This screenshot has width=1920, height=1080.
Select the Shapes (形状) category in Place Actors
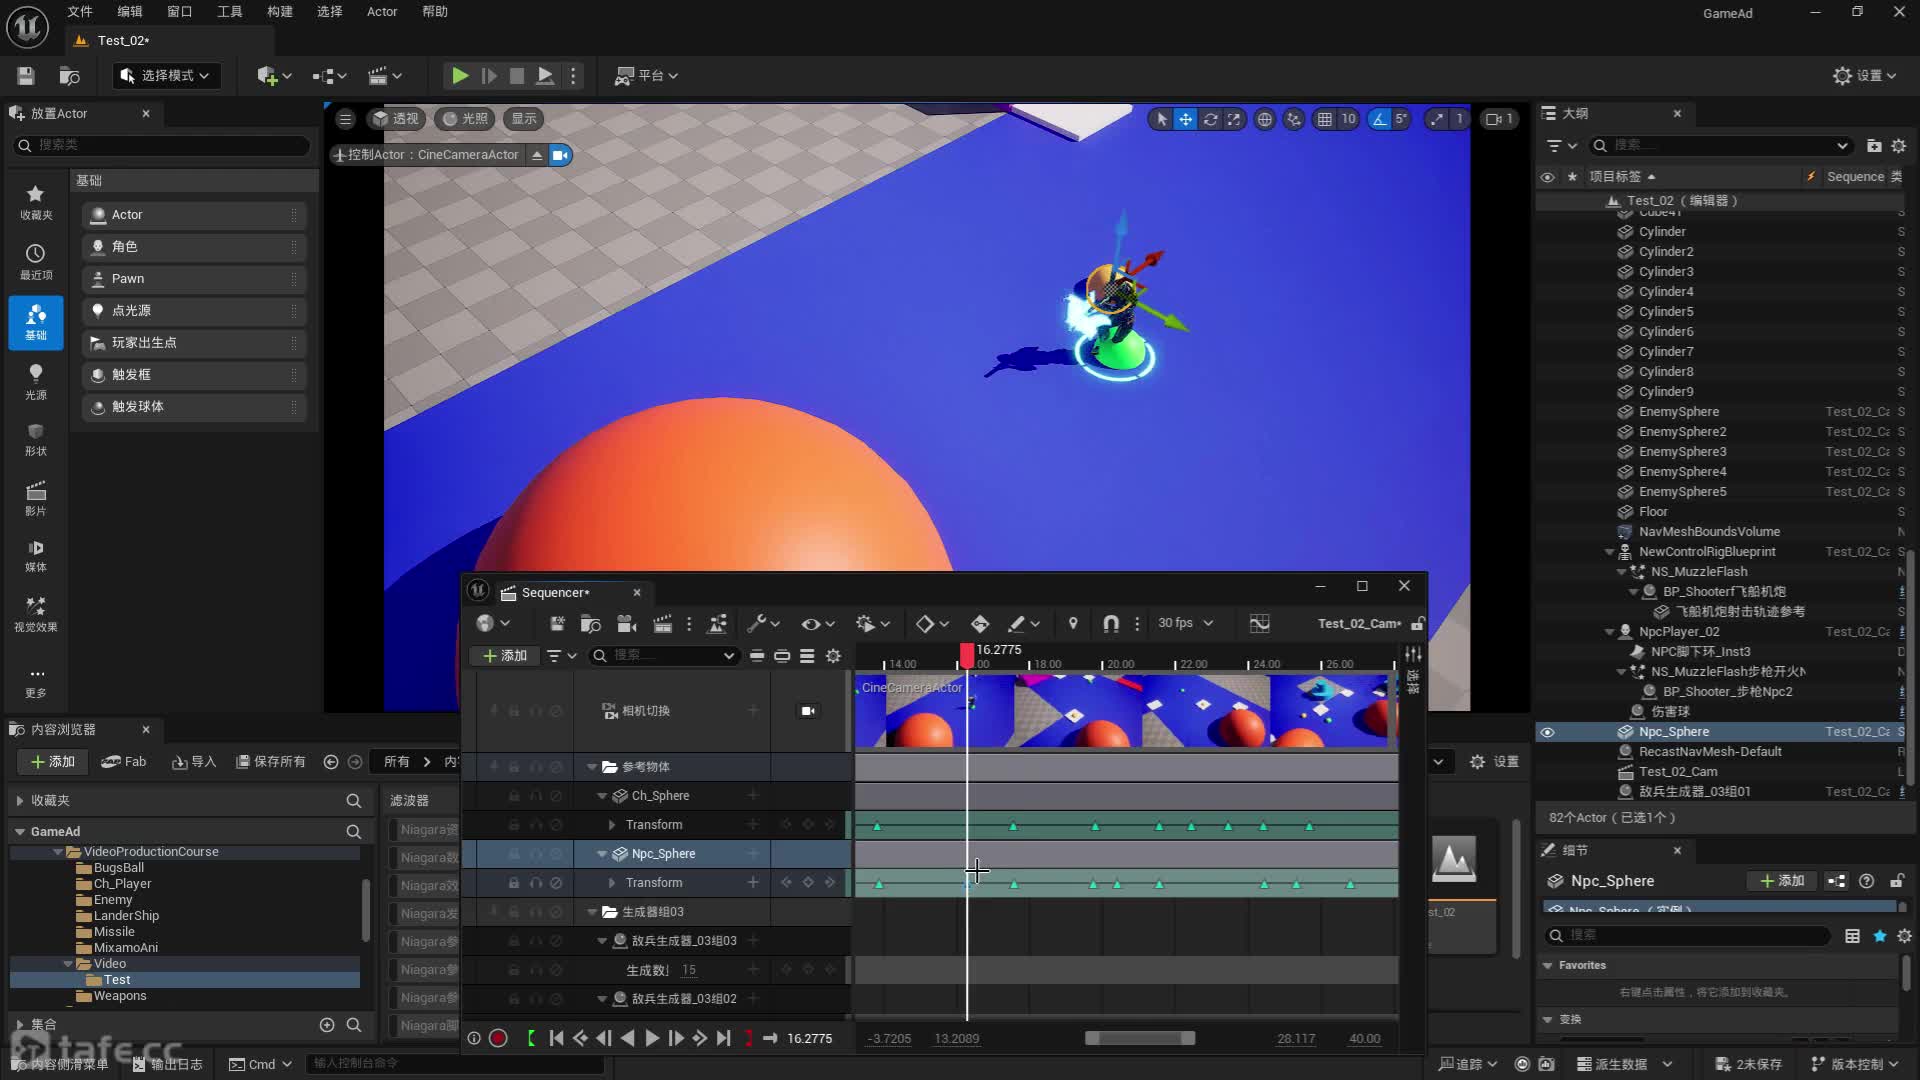point(36,438)
